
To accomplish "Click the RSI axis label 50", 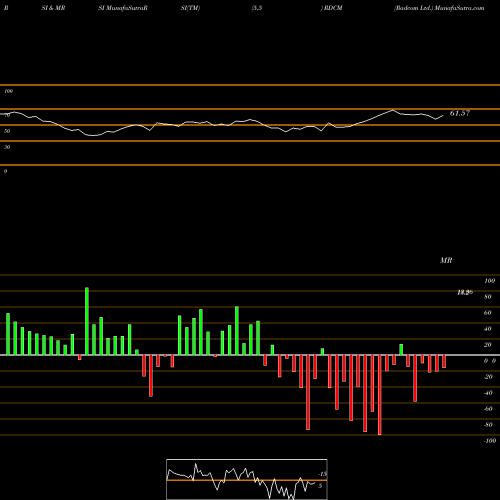I will tap(7, 131).
